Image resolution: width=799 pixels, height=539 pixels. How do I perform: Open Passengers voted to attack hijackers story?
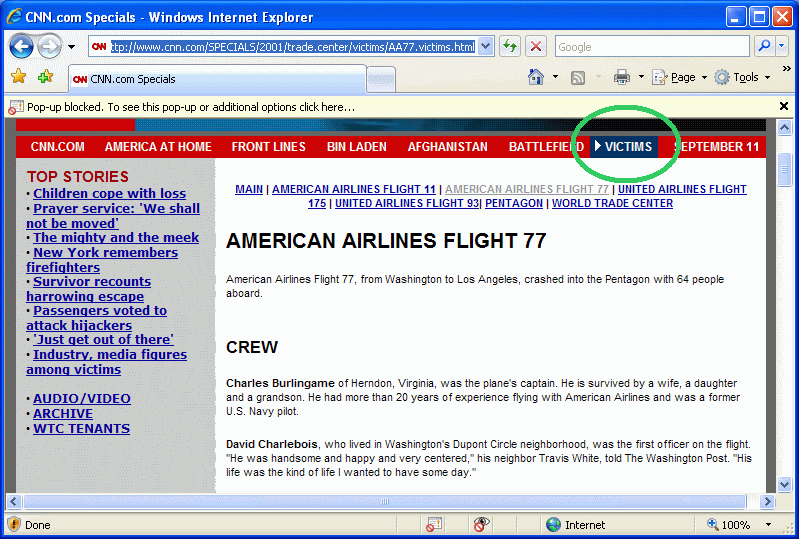(x=97, y=318)
